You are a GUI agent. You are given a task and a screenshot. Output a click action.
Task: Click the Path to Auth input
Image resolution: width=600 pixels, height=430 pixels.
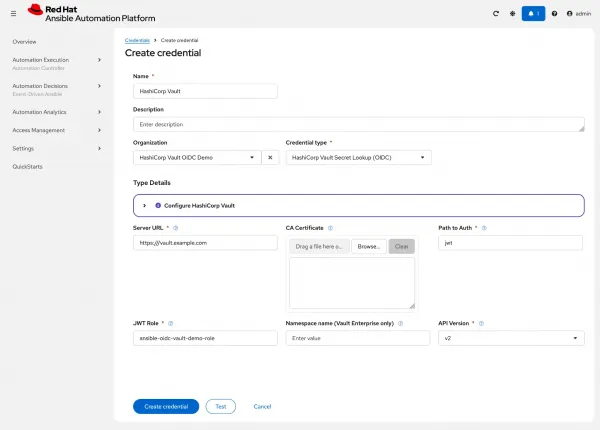click(x=510, y=243)
